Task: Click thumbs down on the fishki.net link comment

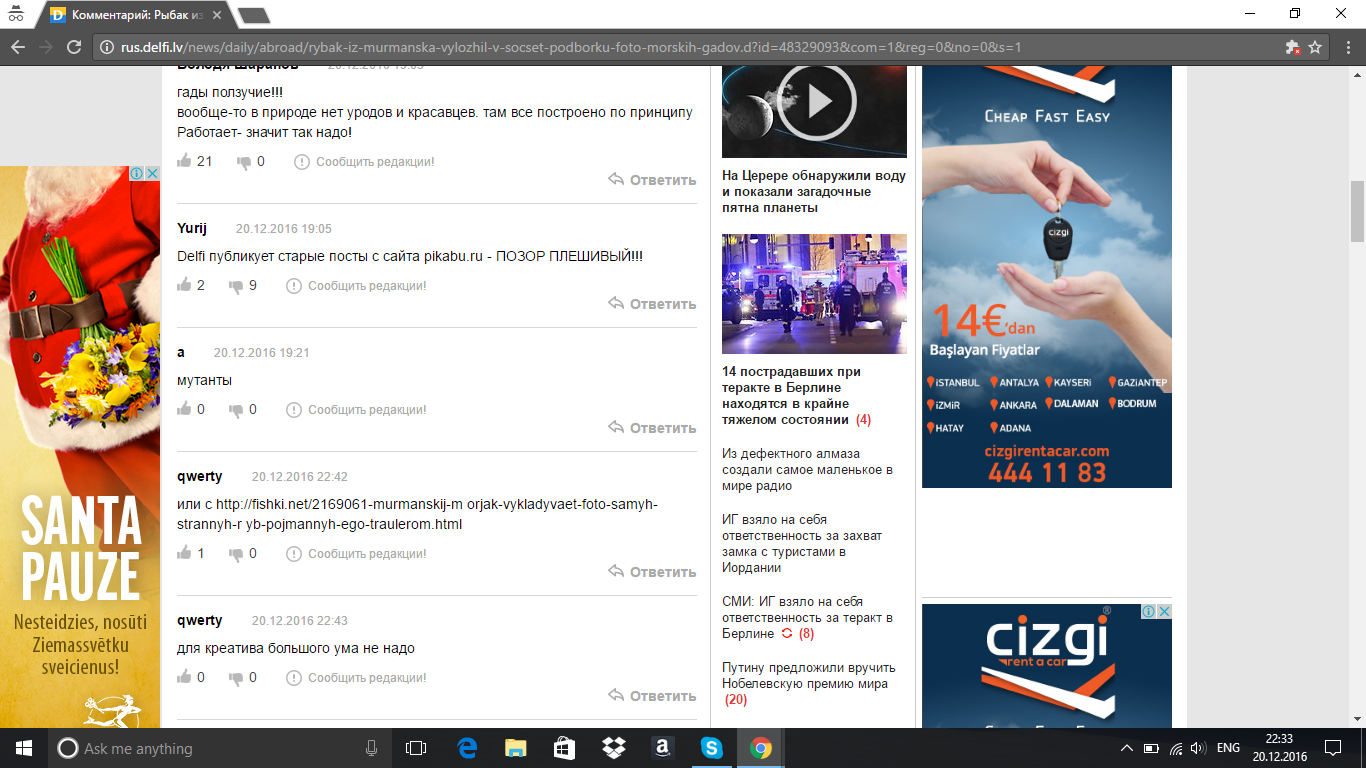Action: point(236,554)
